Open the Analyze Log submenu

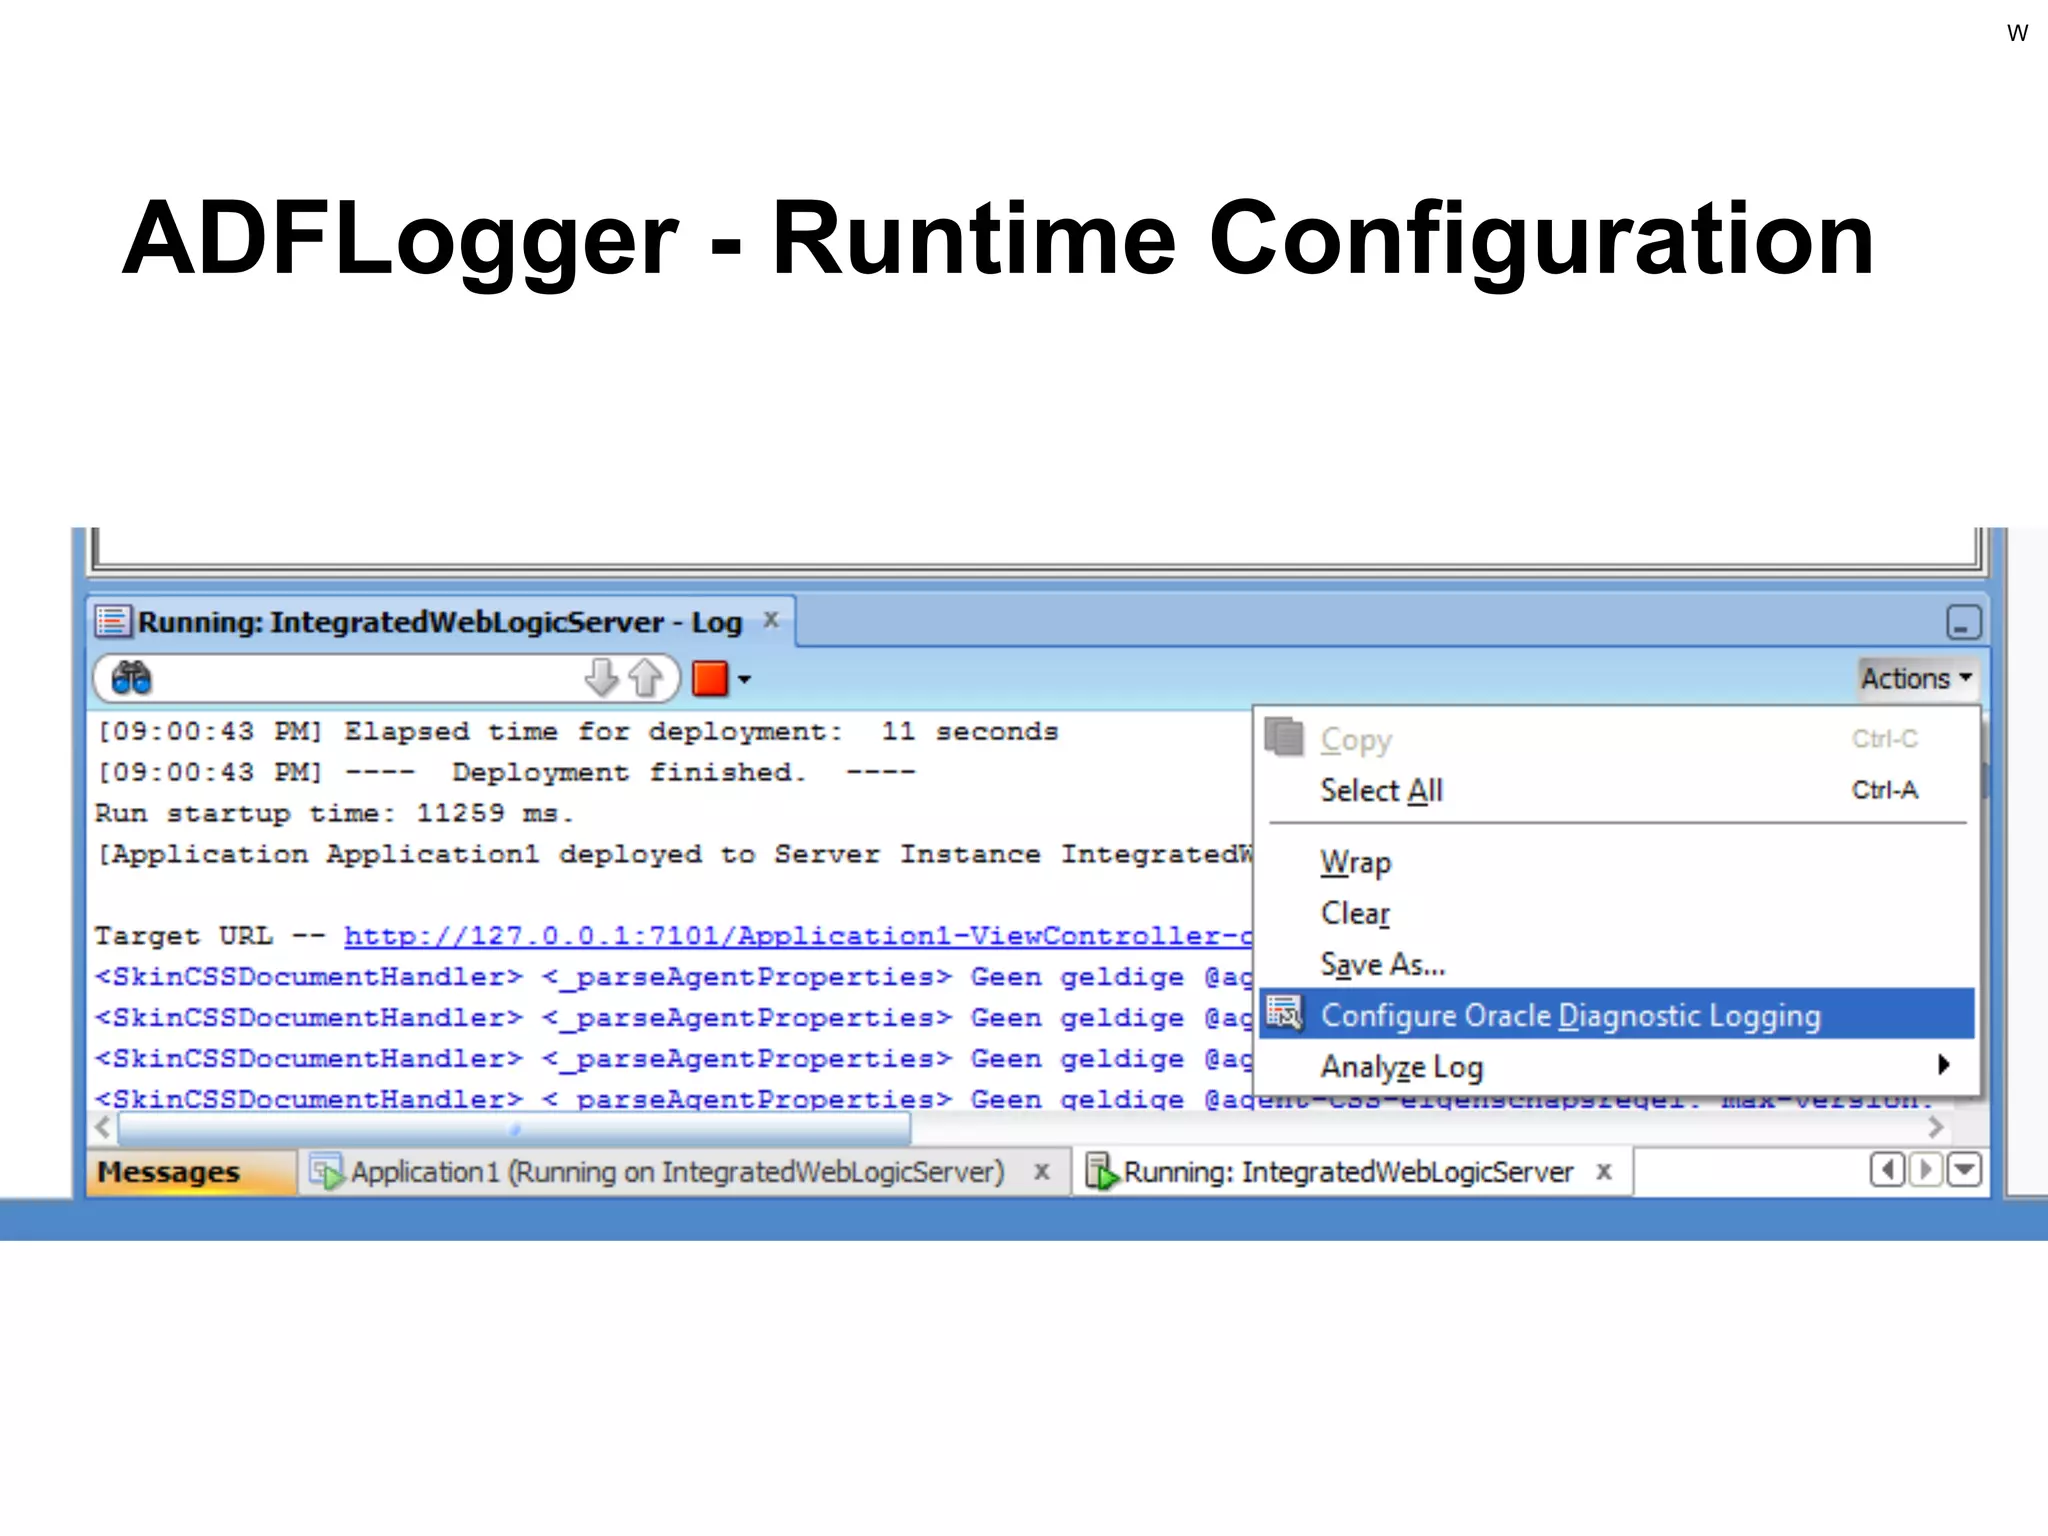1616,1066
